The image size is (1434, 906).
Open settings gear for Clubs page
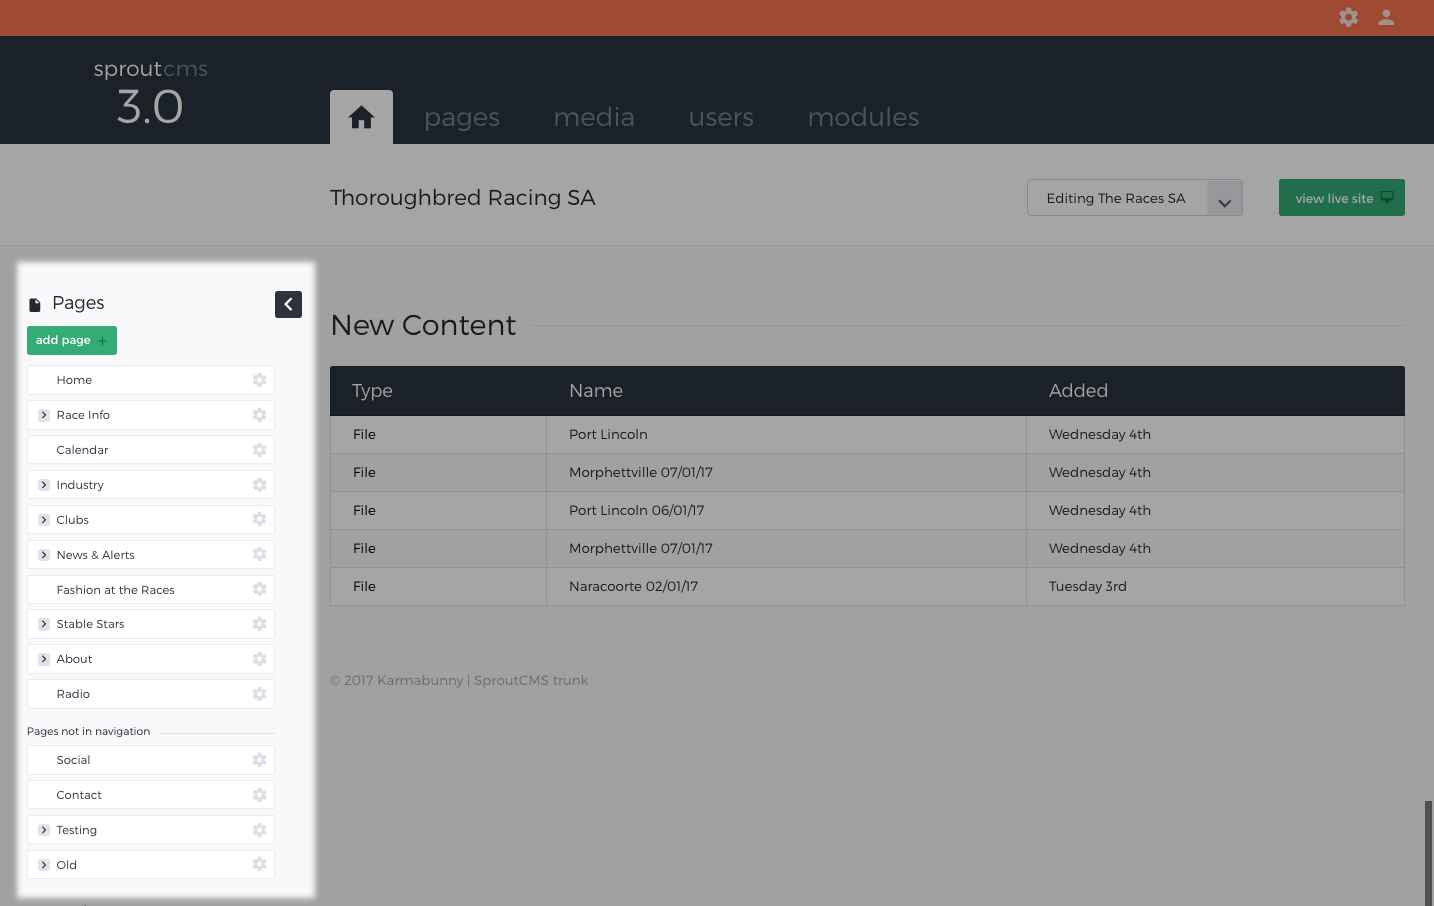(x=259, y=519)
